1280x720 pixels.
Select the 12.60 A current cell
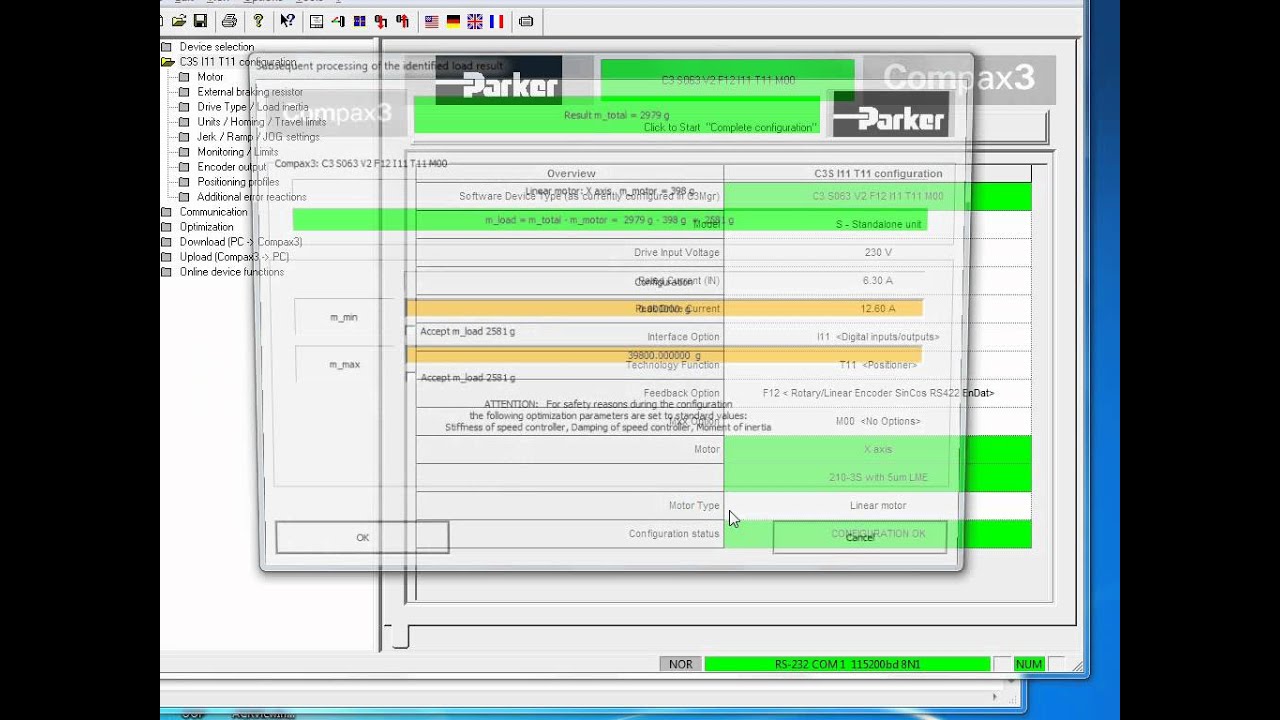pyautogui.click(x=878, y=309)
